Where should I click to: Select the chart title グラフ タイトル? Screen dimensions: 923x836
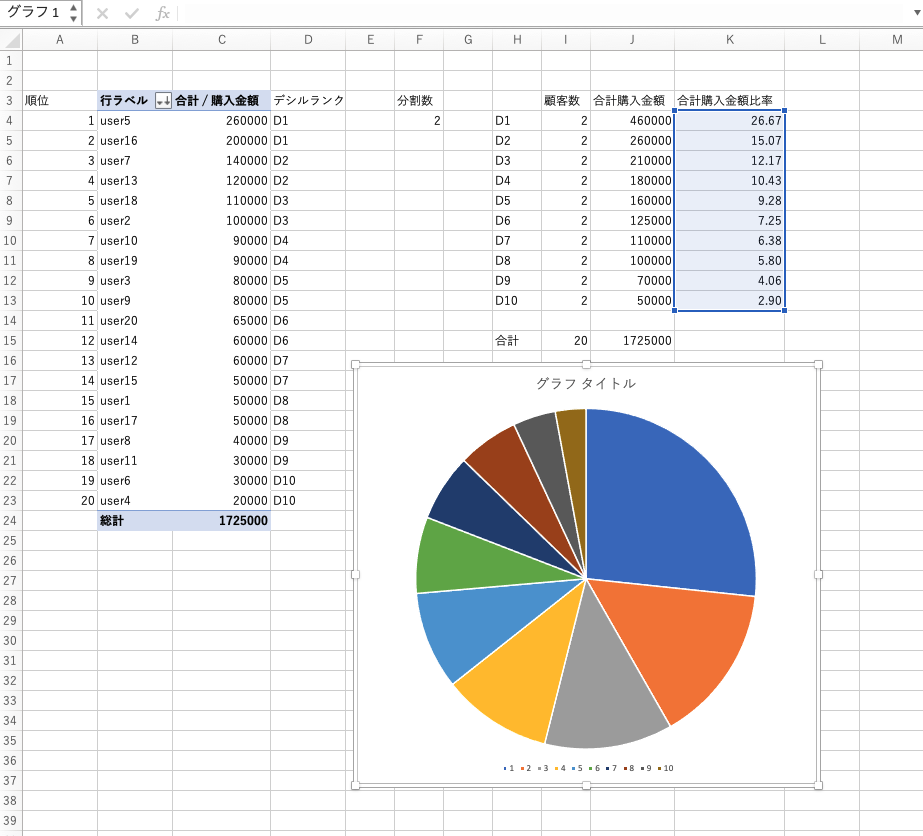(x=586, y=383)
